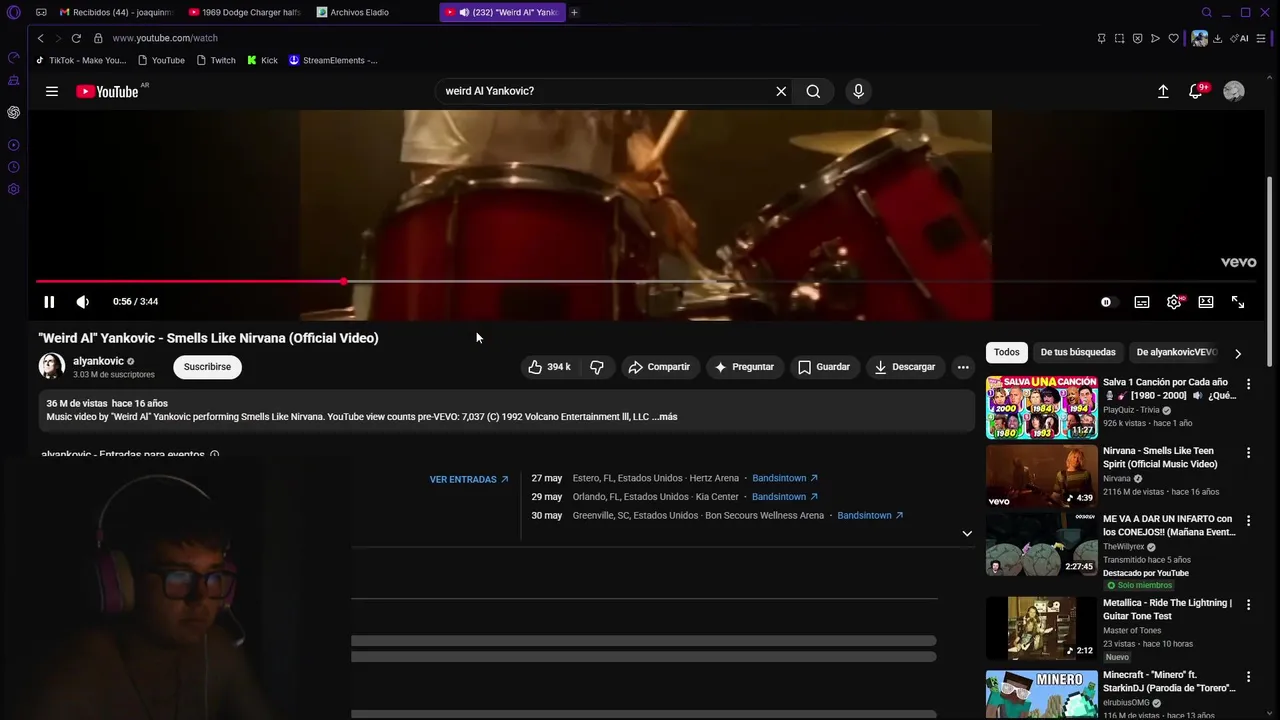The height and width of the screenshot is (720, 1280).
Task: Switch to Recibidos Gmail browser tab
Action: point(115,12)
